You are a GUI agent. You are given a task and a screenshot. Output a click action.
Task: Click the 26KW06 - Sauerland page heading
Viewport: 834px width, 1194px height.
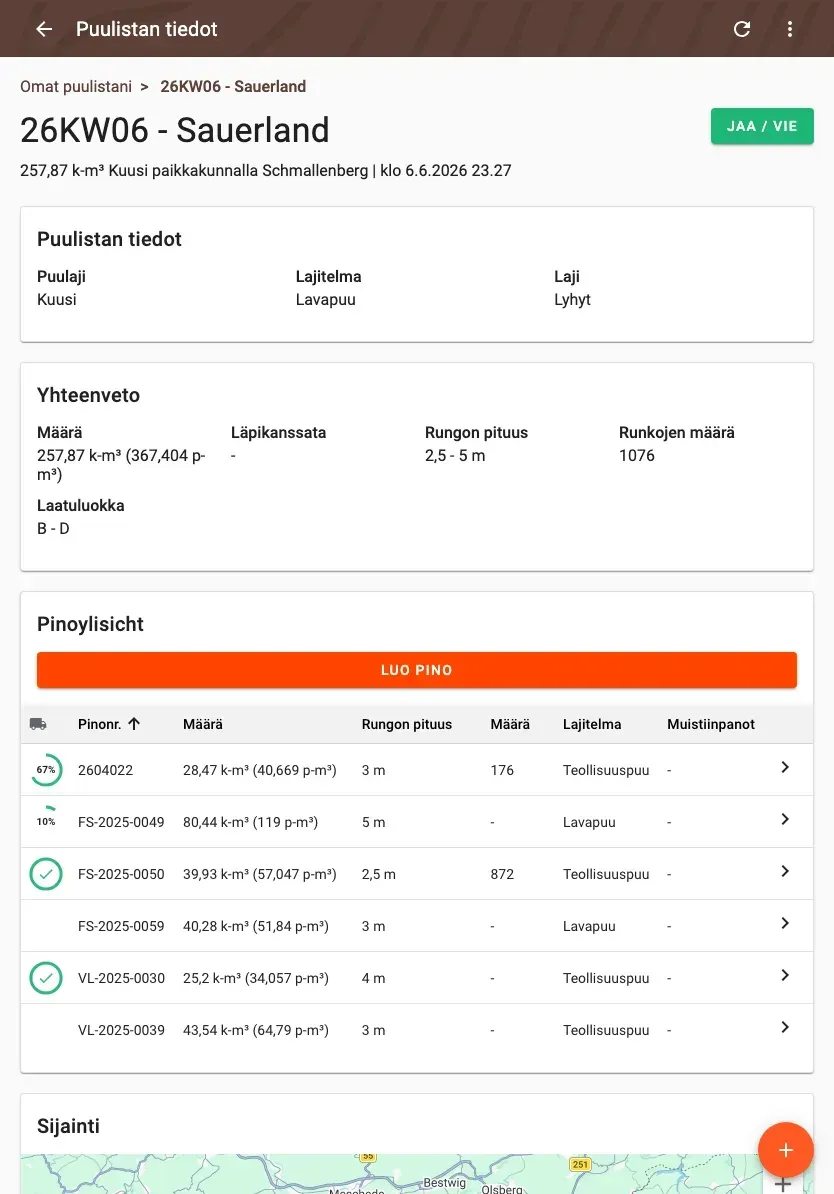[174, 130]
